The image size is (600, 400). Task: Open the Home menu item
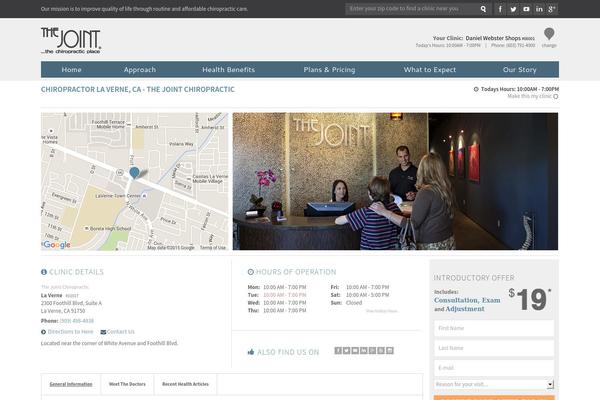point(72,70)
